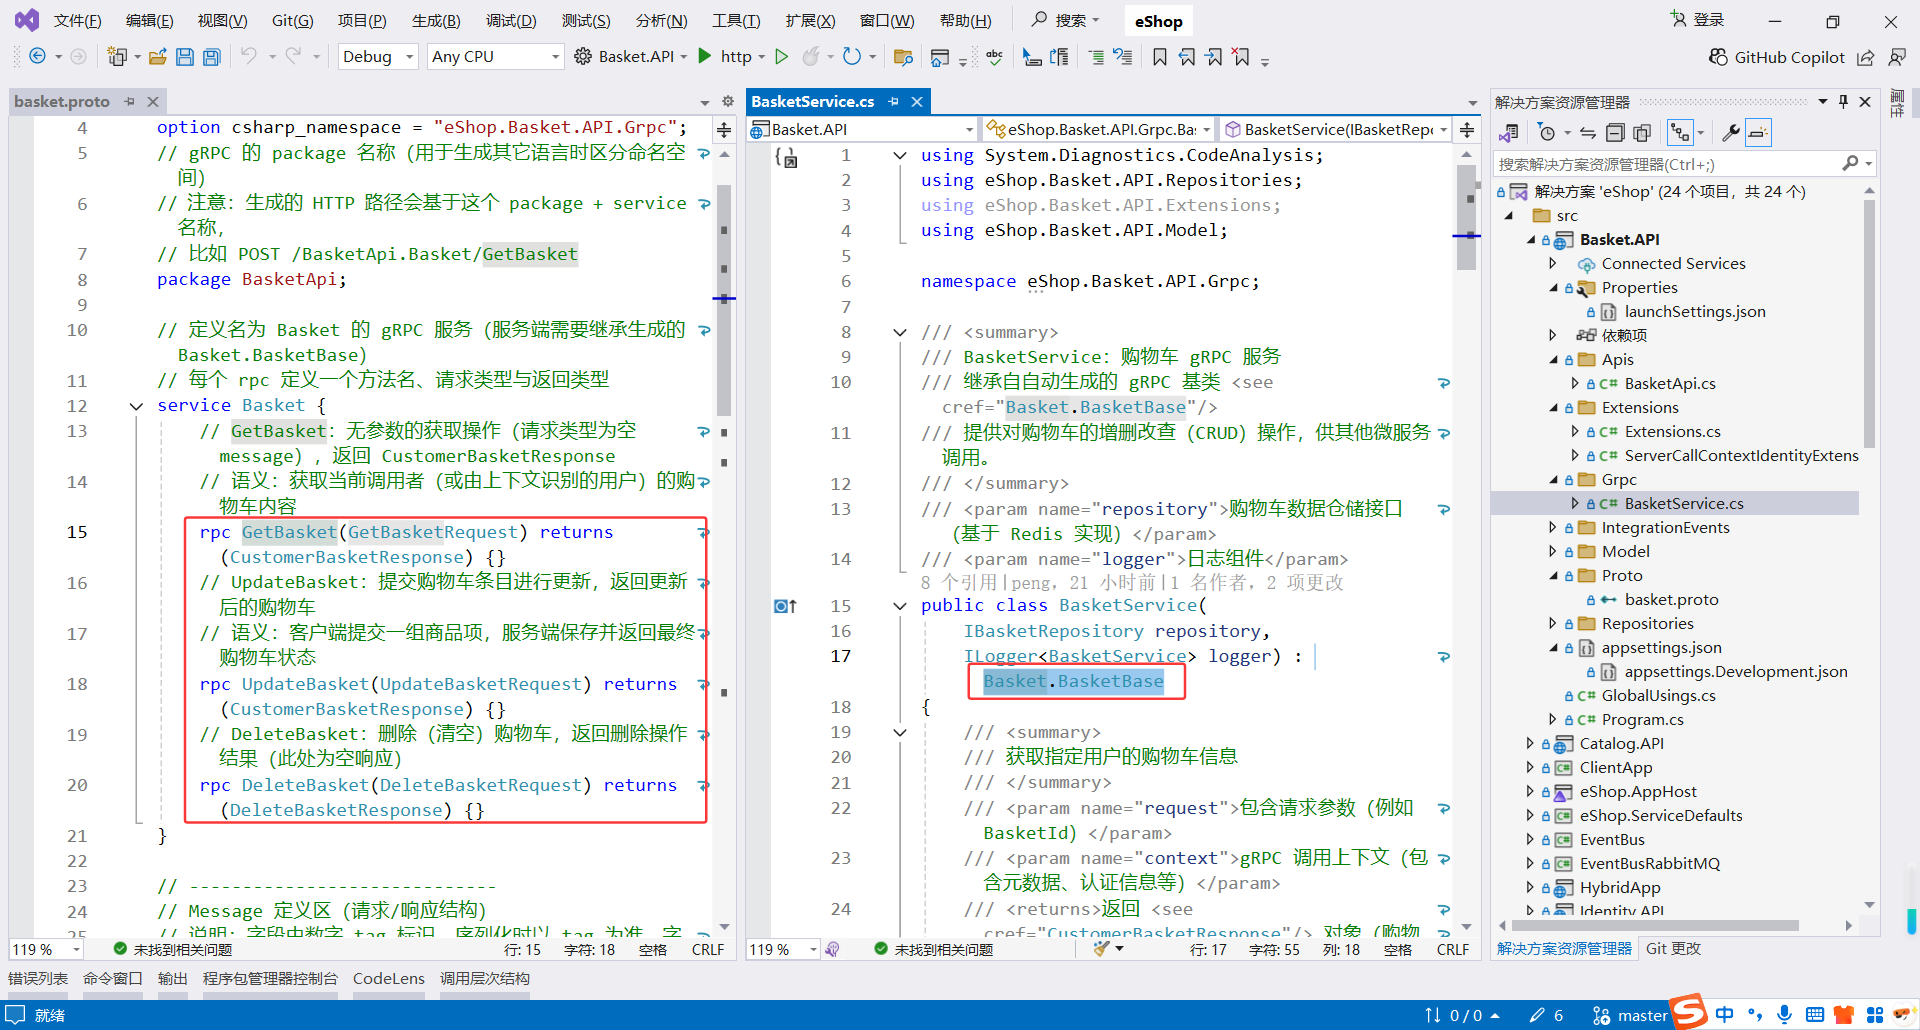This screenshot has height=1030, width=1920.
Task: Open the Git menu
Action: tap(291, 20)
